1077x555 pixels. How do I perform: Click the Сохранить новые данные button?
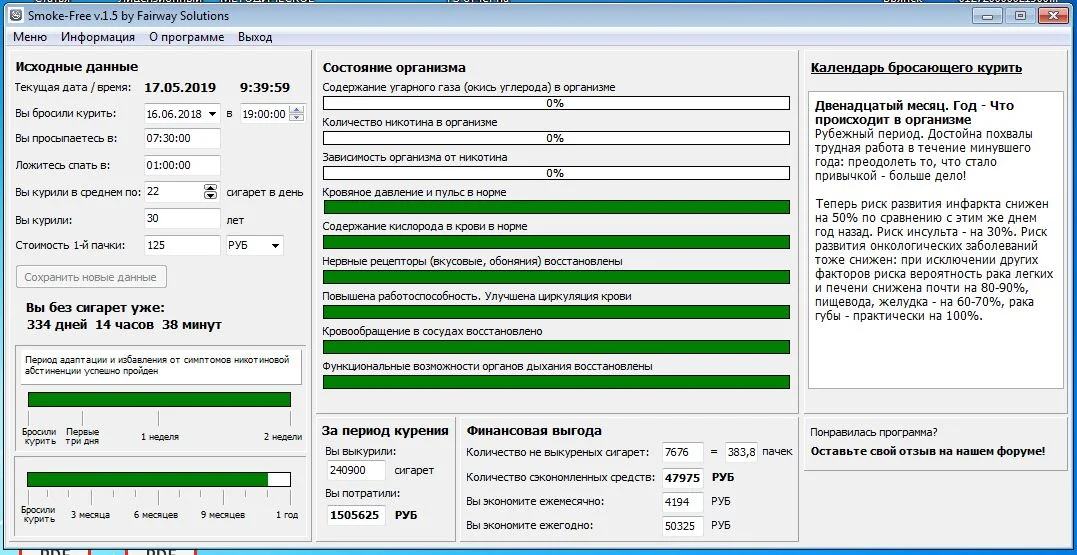coord(91,277)
